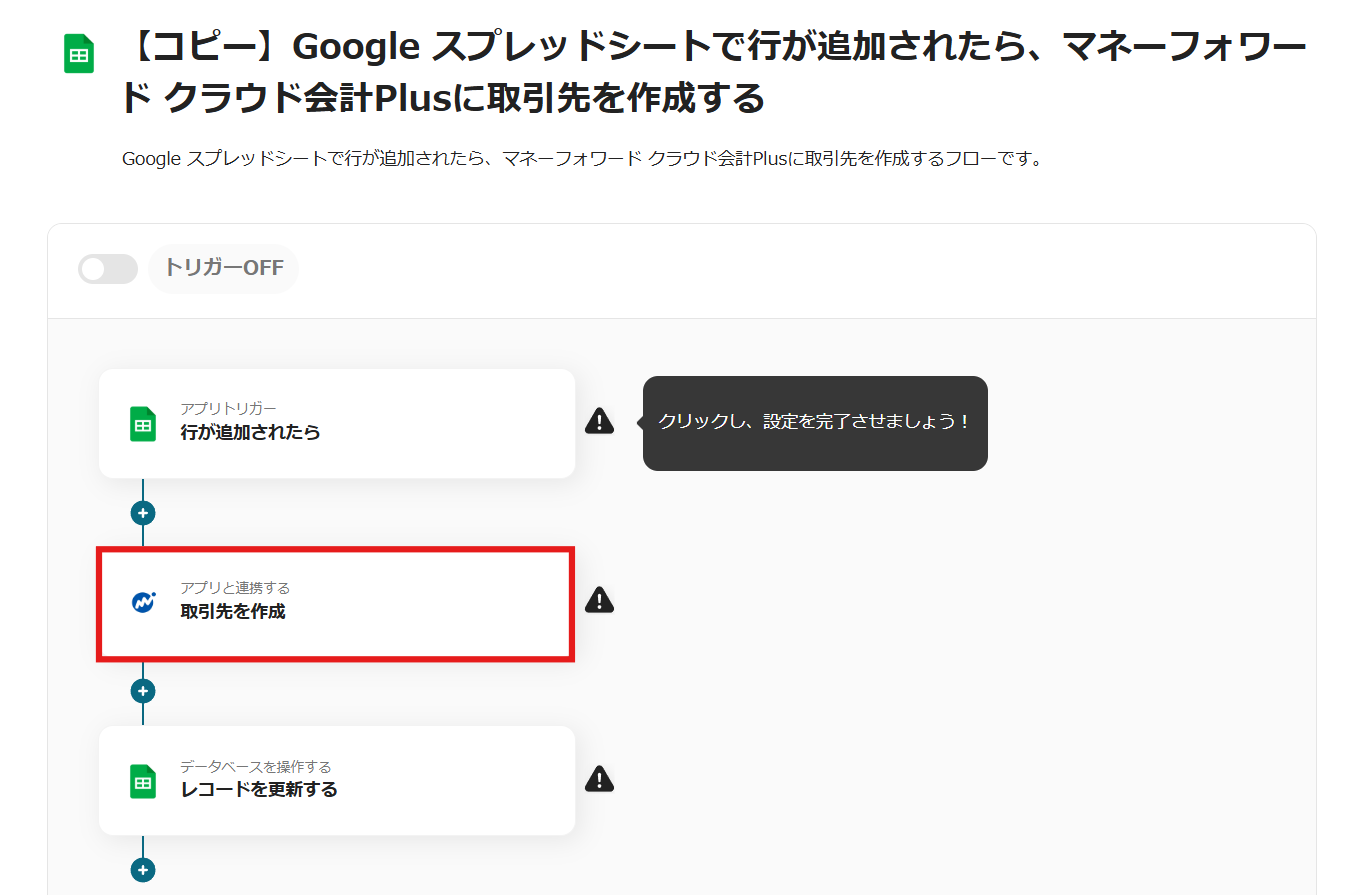
Task: Toggle the trigger switch on
Action: point(108,269)
